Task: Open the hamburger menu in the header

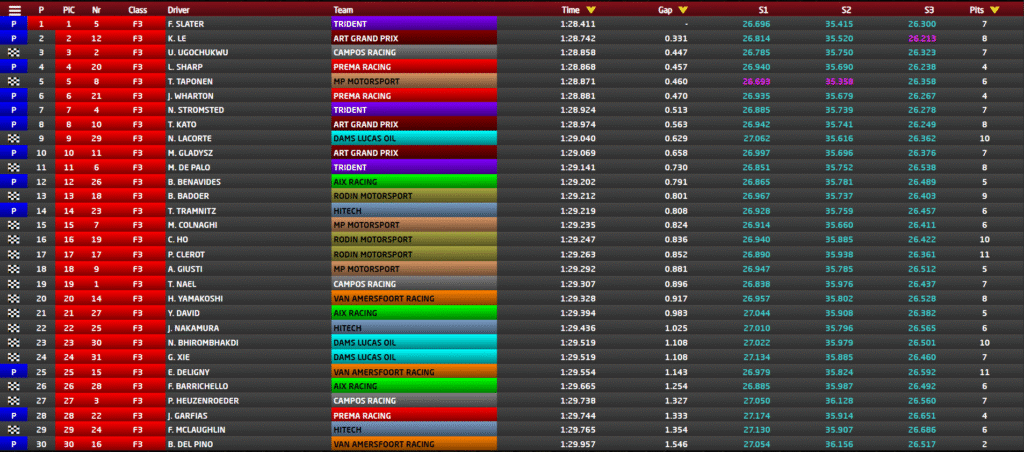Action: [14, 9]
